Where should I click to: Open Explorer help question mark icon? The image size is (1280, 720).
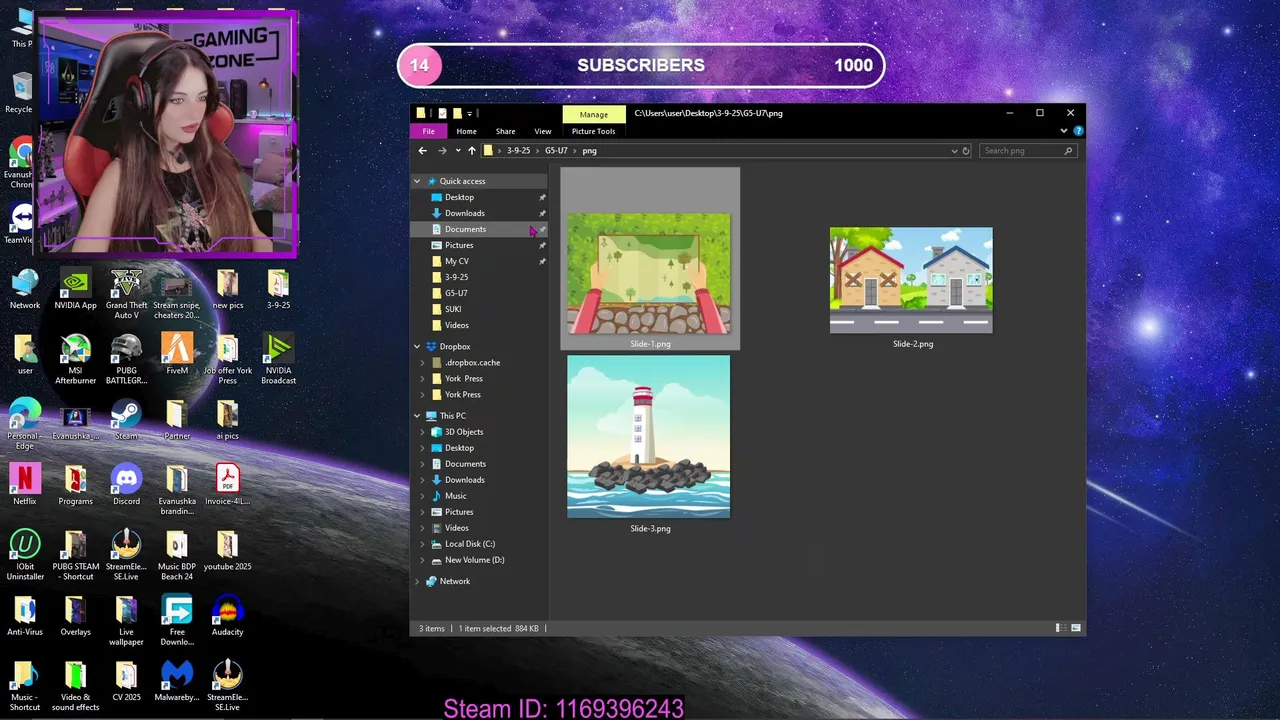pyautogui.click(x=1076, y=131)
